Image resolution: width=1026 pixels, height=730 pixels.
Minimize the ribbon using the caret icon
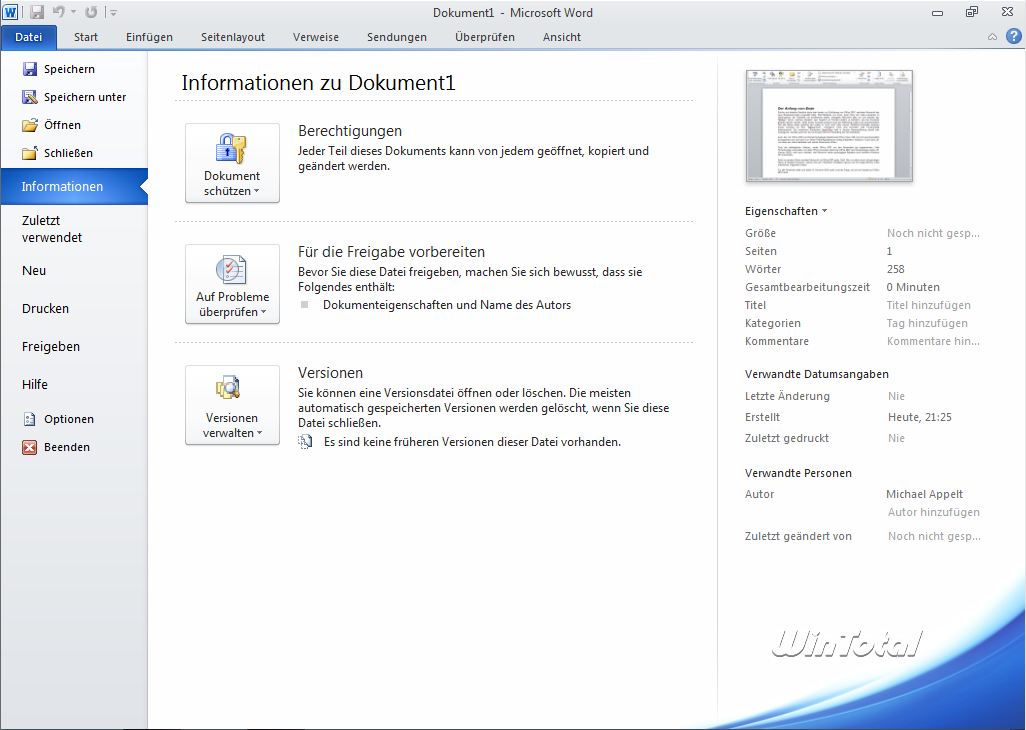coord(992,37)
